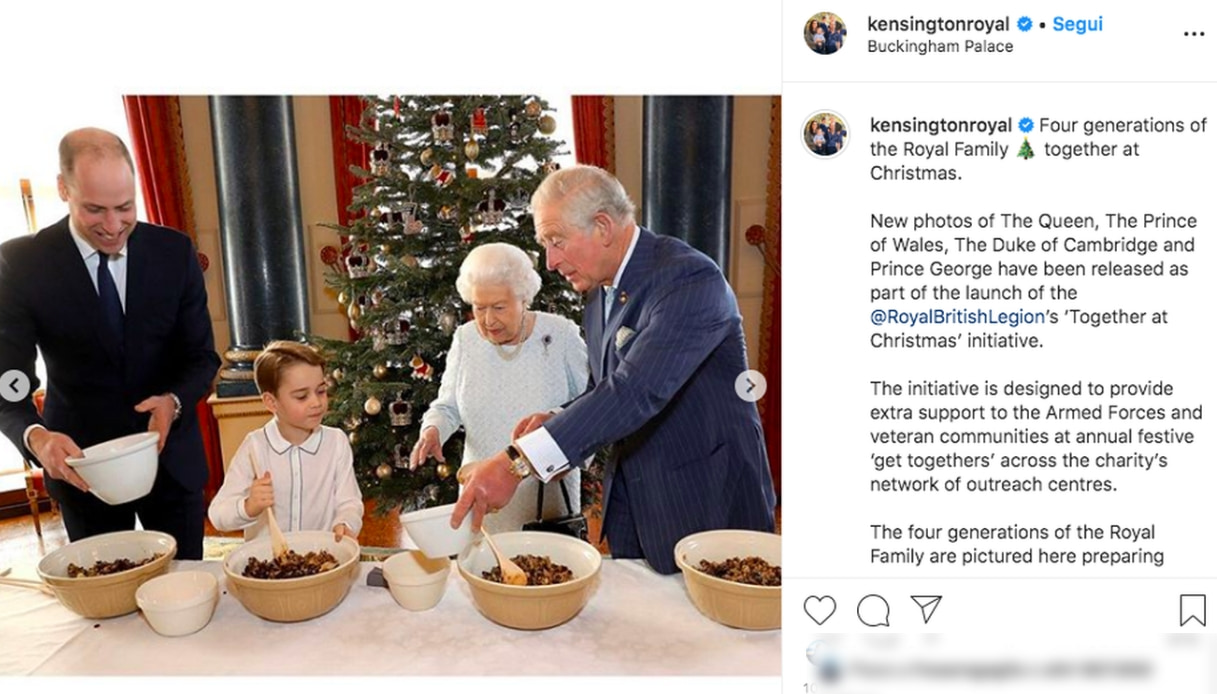Open Buckingham Palace location link
1217x694 pixels.
pos(940,47)
